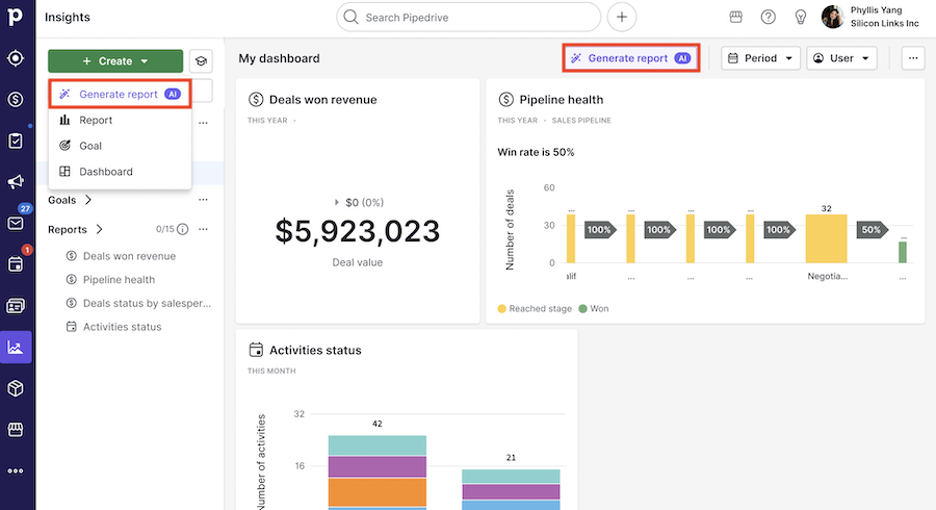Open the Activities status report

pyautogui.click(x=121, y=327)
